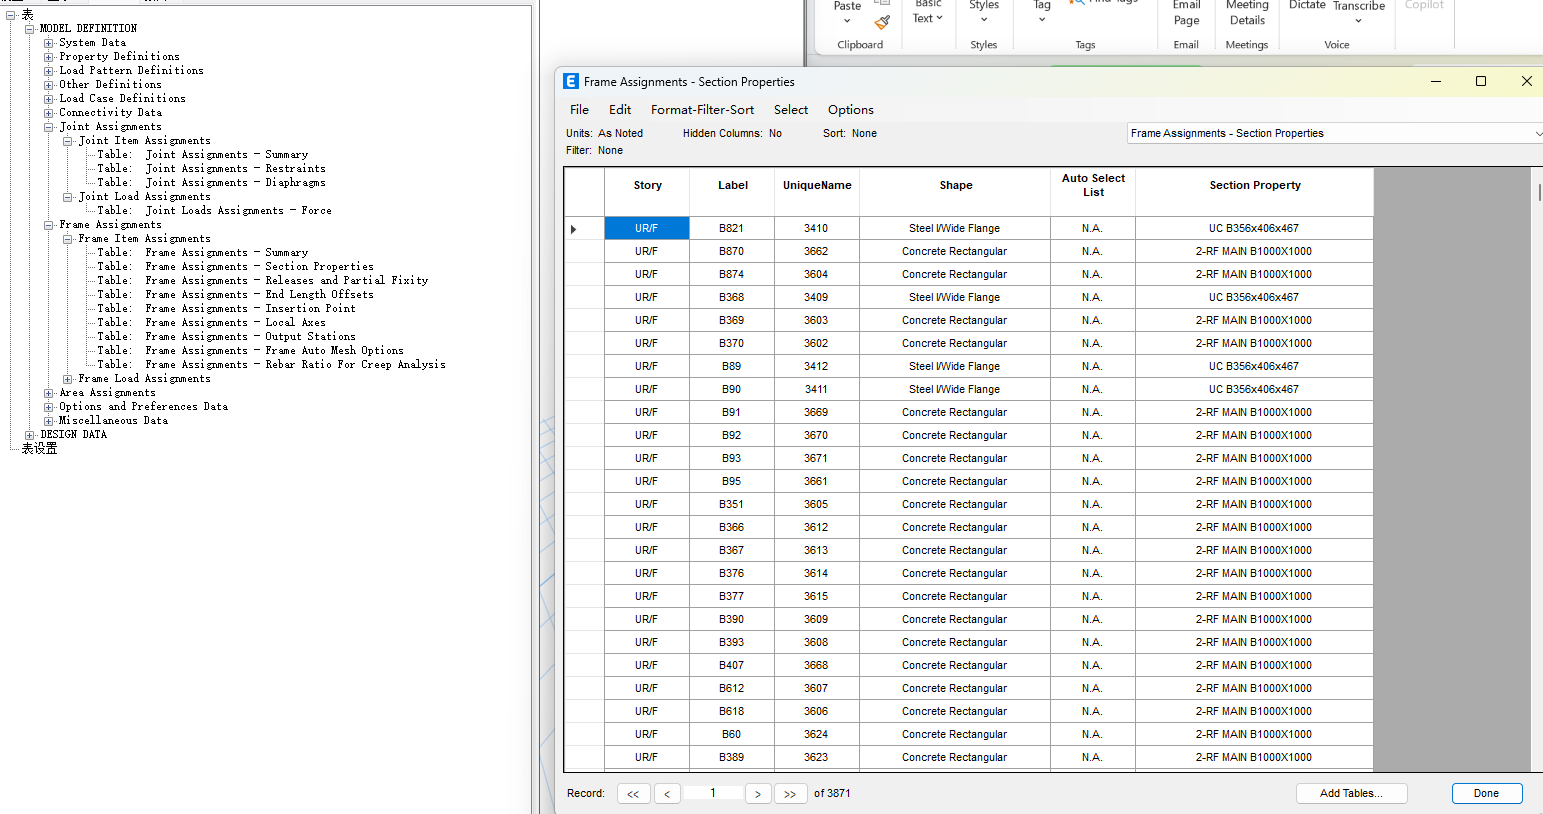The height and width of the screenshot is (814, 1543).
Task: Expand the DESIGN DATA tree node
Action: (x=30, y=435)
